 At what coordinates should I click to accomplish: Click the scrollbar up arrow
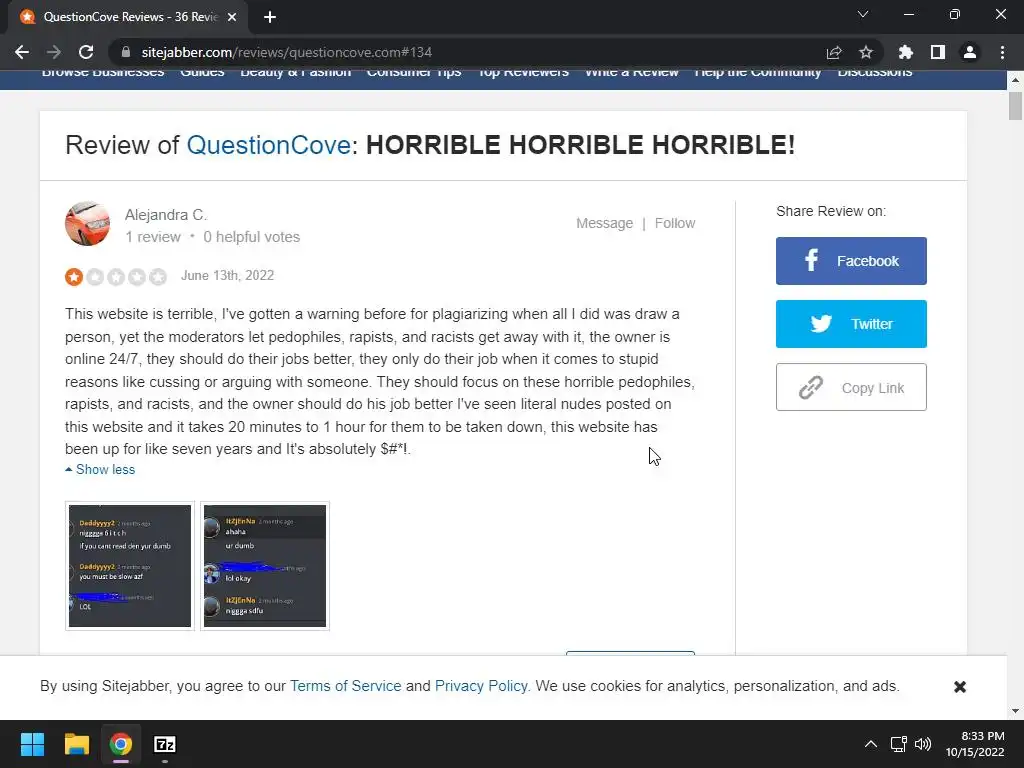(x=1015, y=80)
